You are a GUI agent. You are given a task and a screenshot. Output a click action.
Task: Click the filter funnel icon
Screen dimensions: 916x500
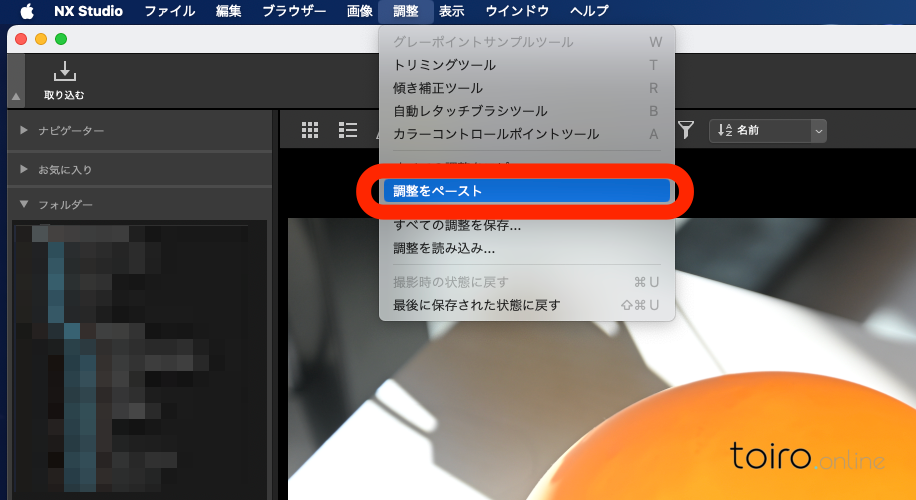pyautogui.click(x=686, y=130)
